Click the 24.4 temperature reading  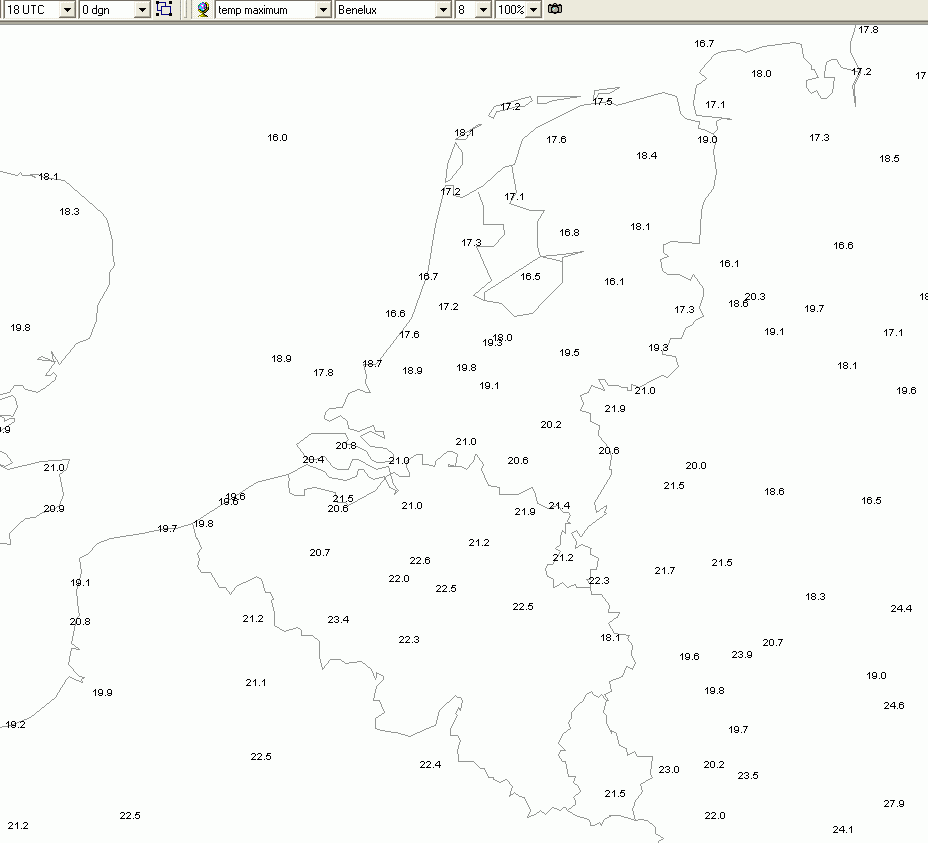pyautogui.click(x=901, y=608)
